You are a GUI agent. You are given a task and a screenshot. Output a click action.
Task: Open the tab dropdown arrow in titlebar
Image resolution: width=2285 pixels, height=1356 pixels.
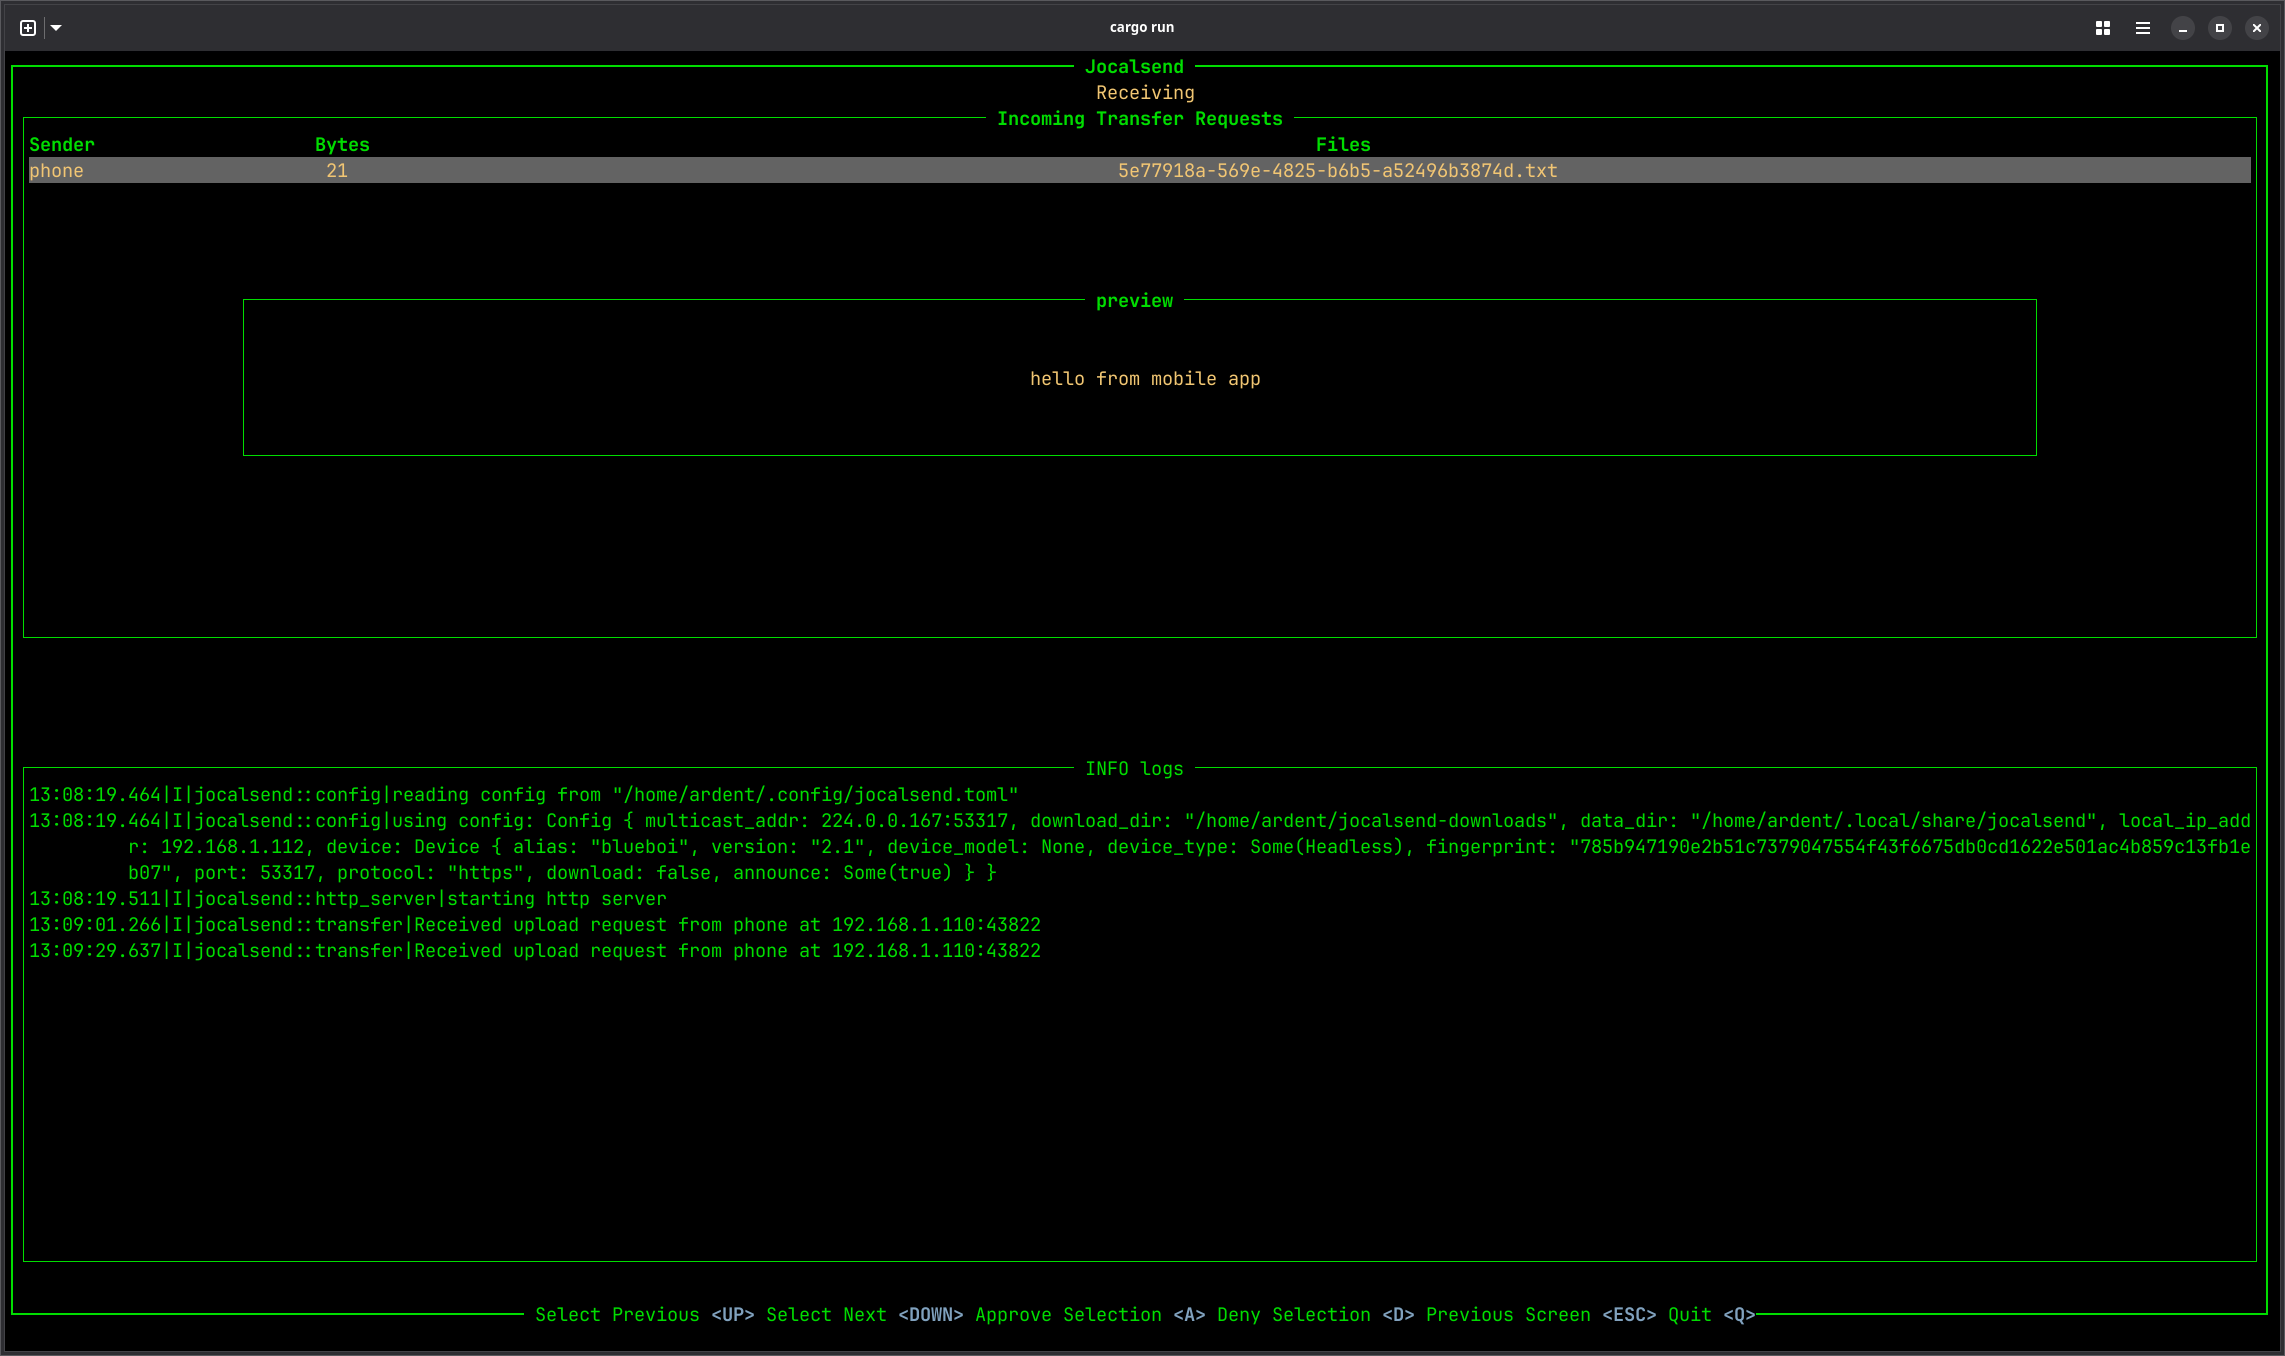(x=56, y=28)
